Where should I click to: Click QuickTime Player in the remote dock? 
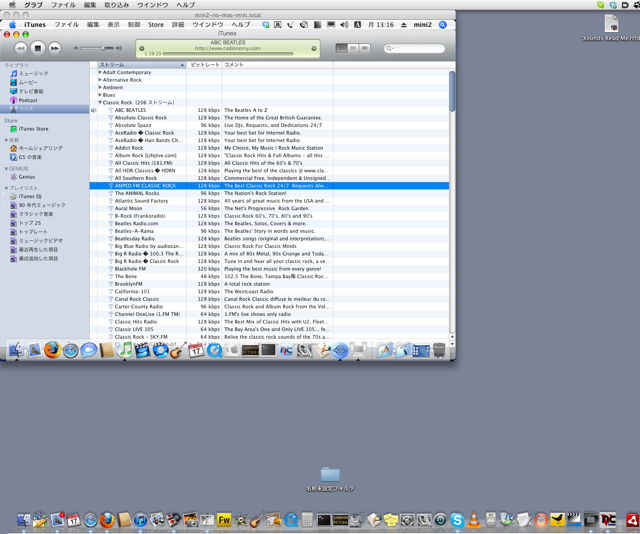(214, 350)
